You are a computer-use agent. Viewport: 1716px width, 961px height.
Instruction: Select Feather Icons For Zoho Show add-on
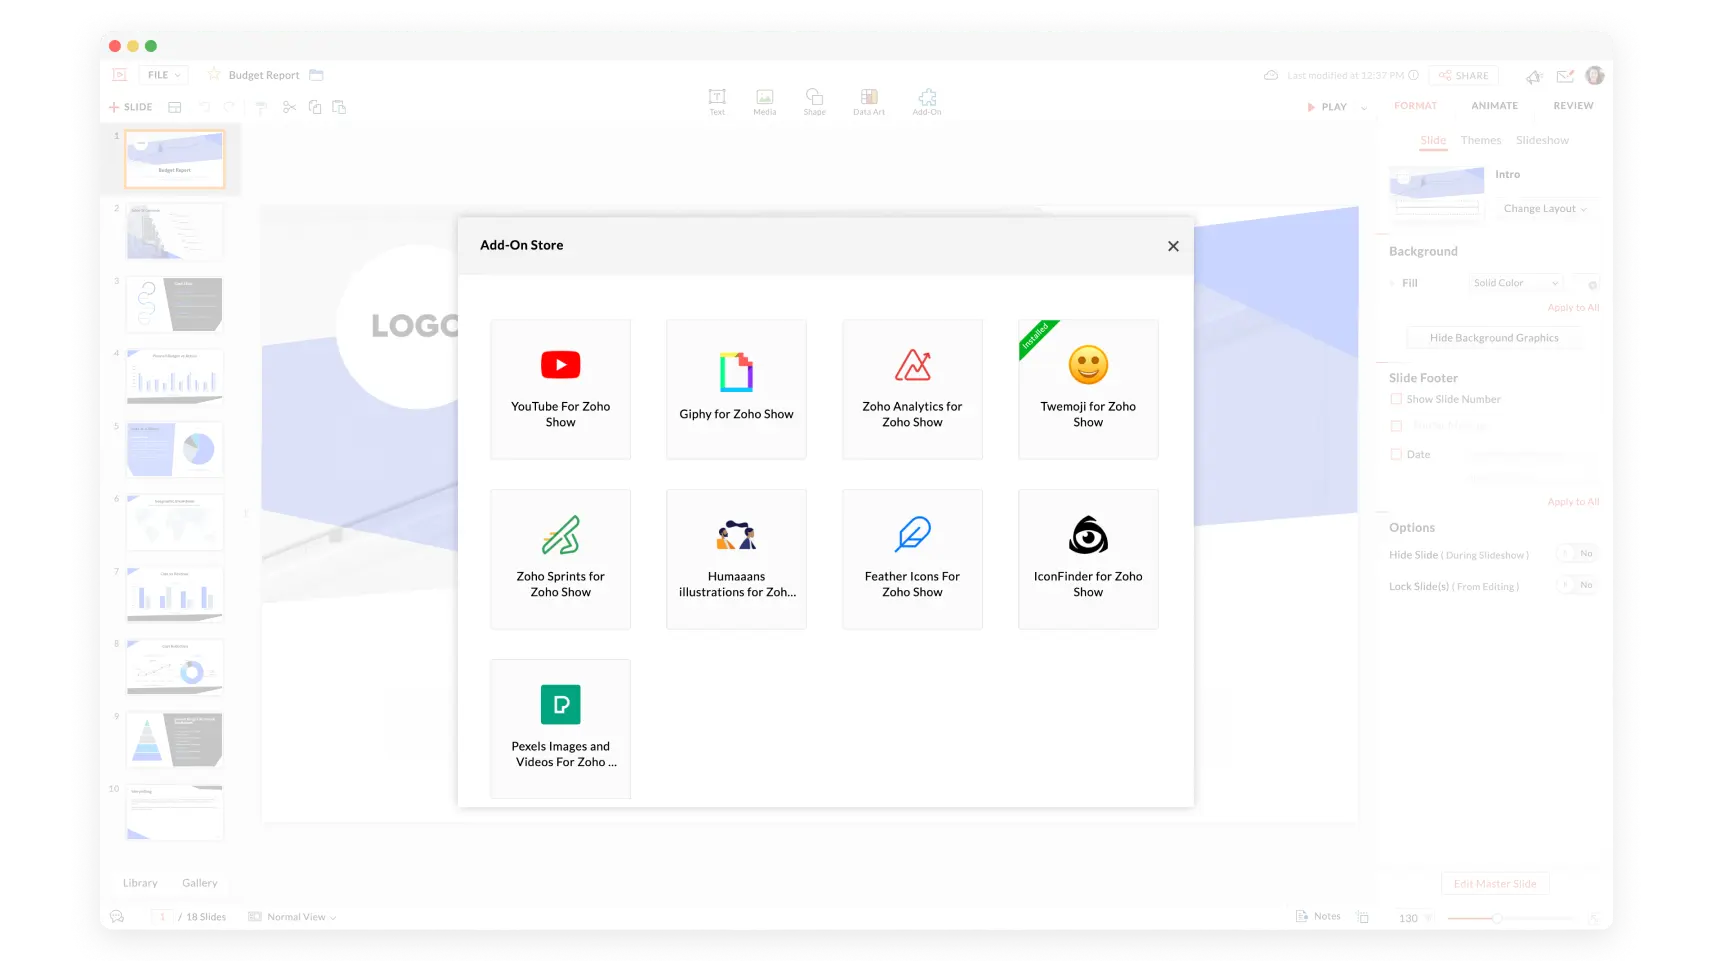click(x=912, y=559)
